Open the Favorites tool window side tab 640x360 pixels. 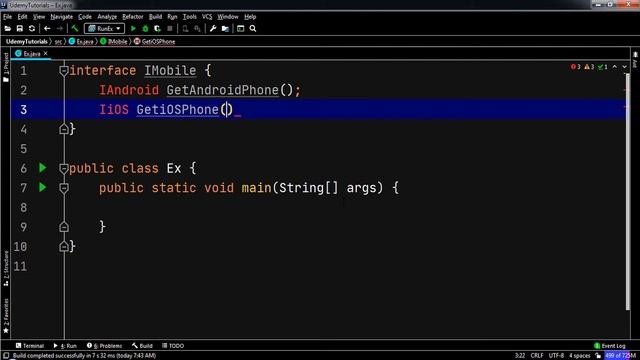[6, 316]
